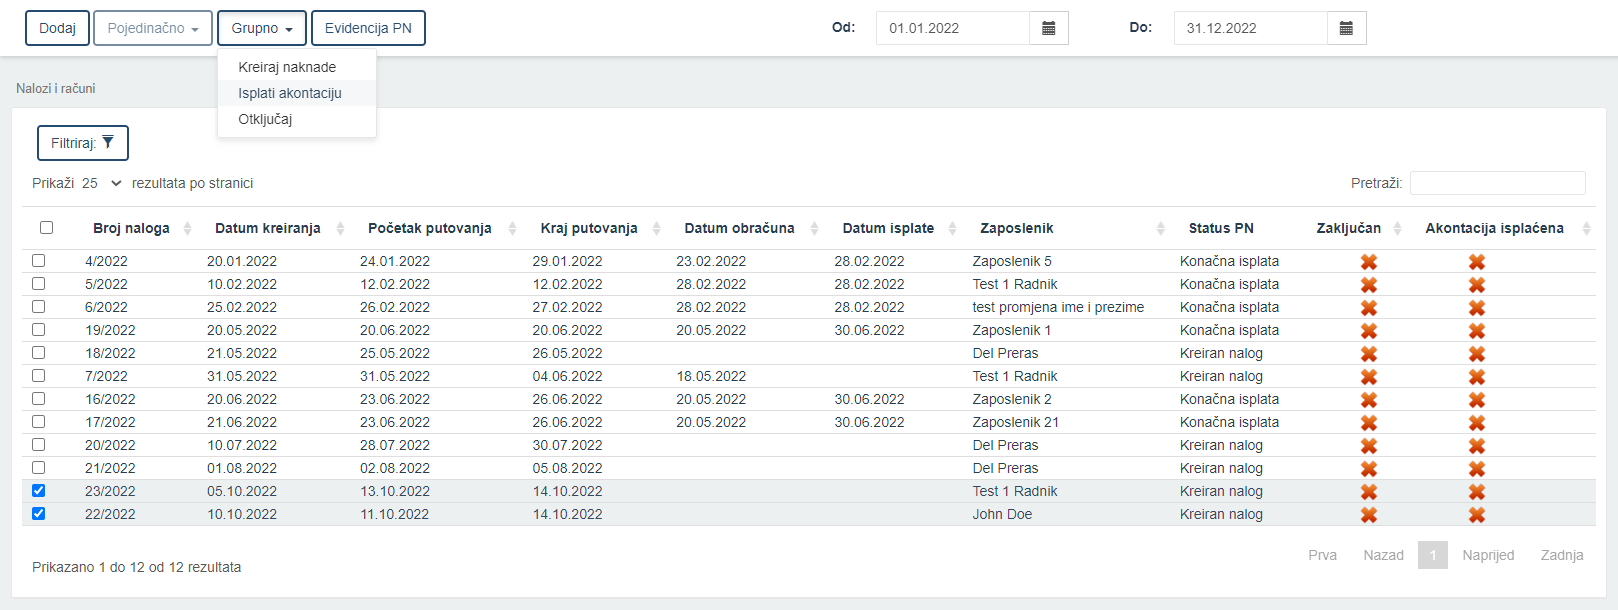The width and height of the screenshot is (1618, 610).
Task: Sort by Kraj putovanja column
Action: (656, 229)
